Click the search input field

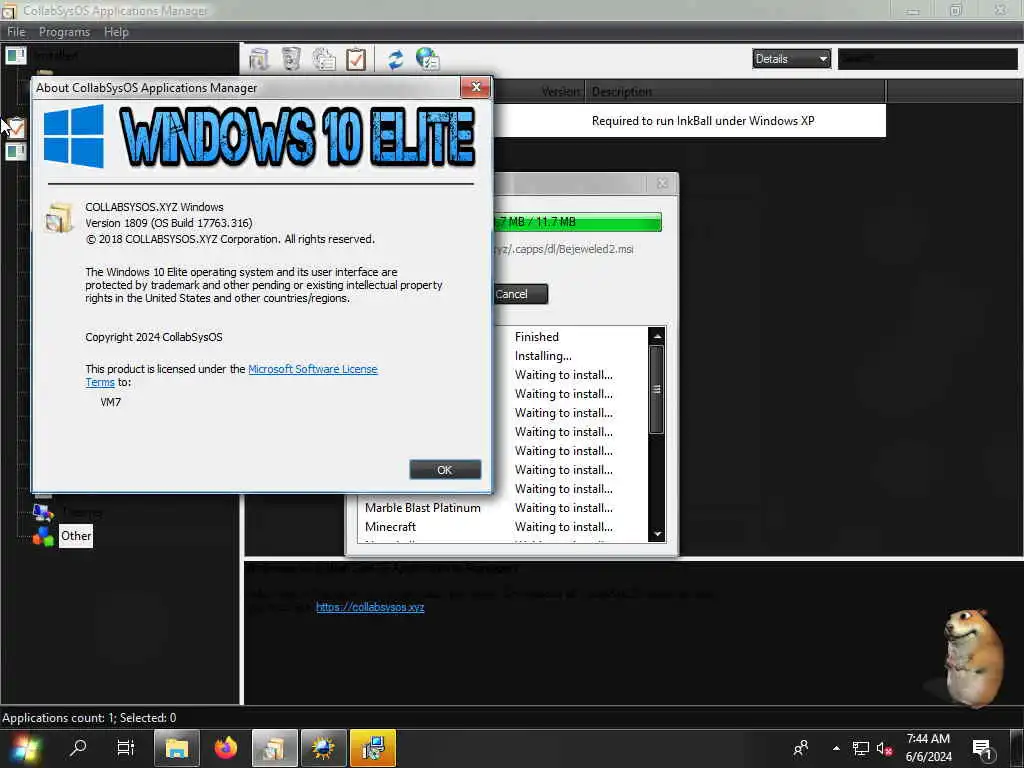tap(927, 59)
